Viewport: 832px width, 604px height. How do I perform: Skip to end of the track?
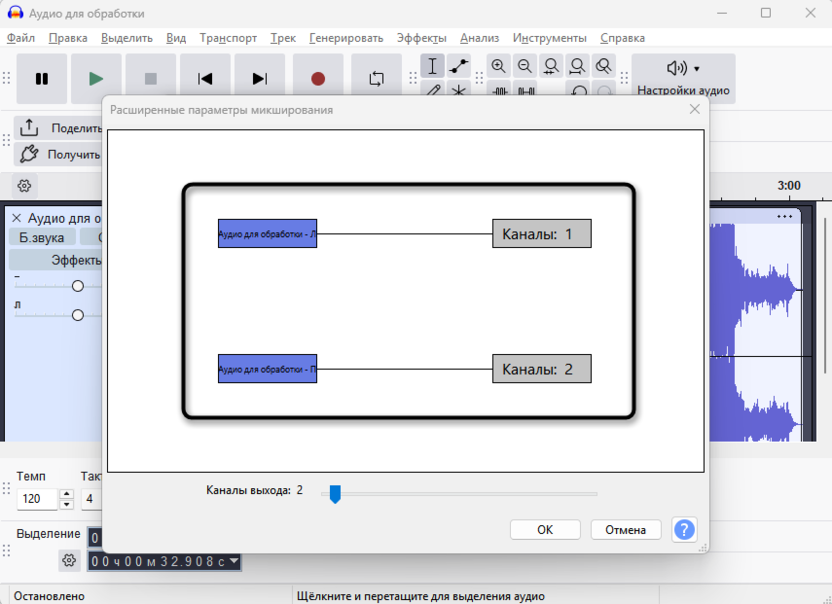(x=259, y=79)
